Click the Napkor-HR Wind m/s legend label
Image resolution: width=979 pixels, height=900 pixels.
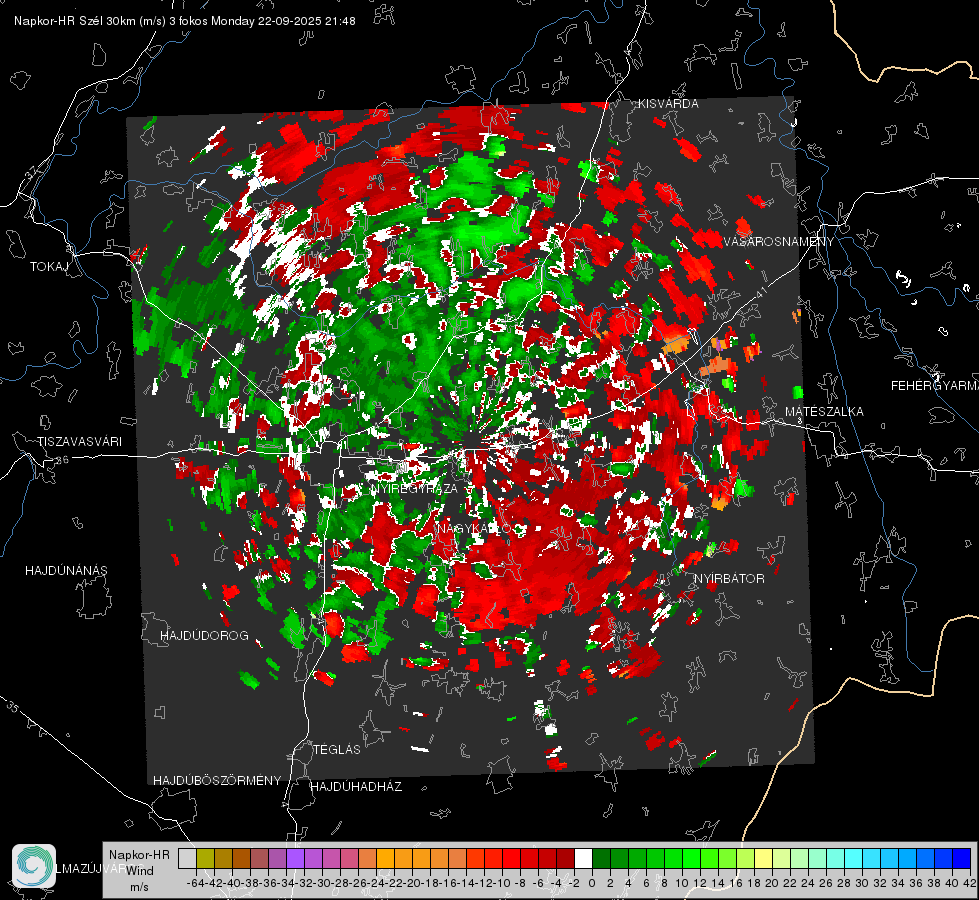[139, 870]
